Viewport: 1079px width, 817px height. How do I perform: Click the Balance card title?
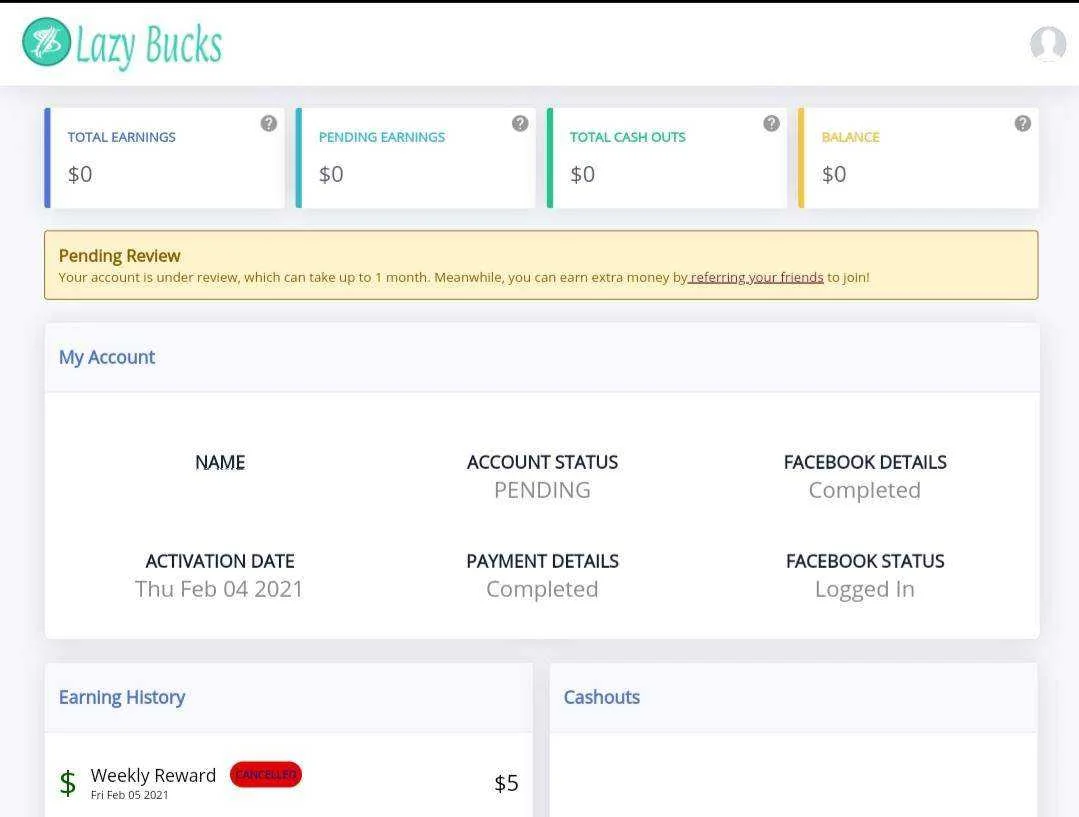851,137
